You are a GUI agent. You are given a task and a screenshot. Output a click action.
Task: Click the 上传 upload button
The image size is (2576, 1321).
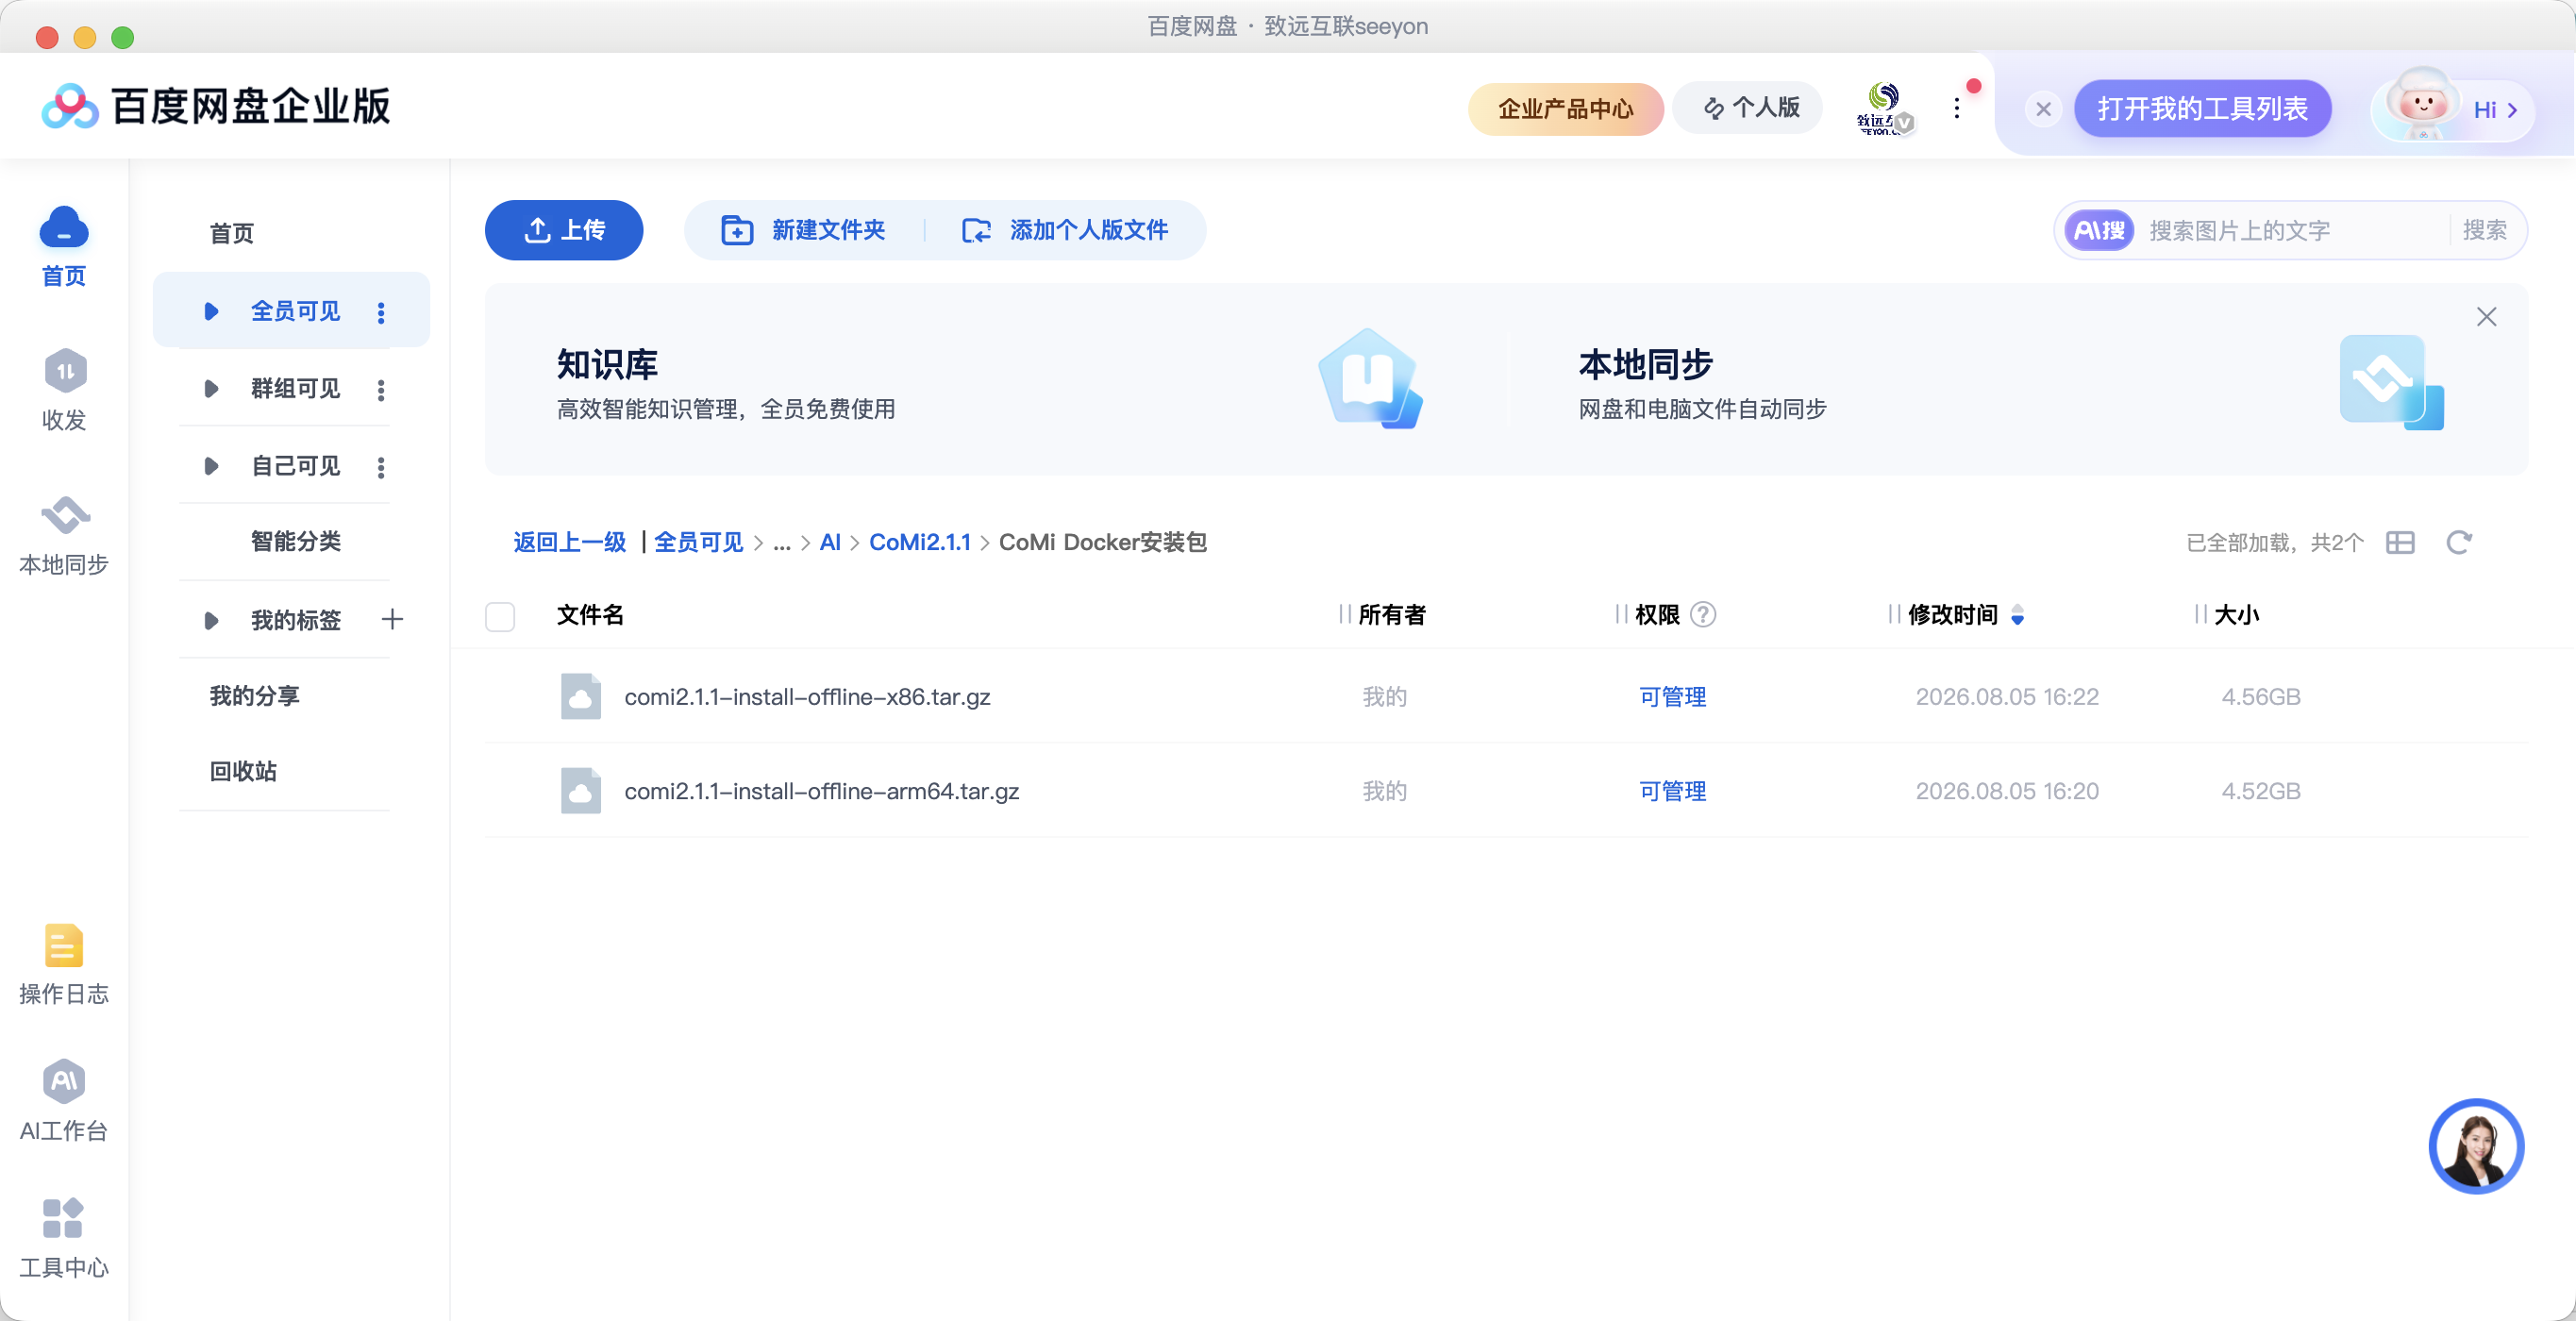pos(564,230)
